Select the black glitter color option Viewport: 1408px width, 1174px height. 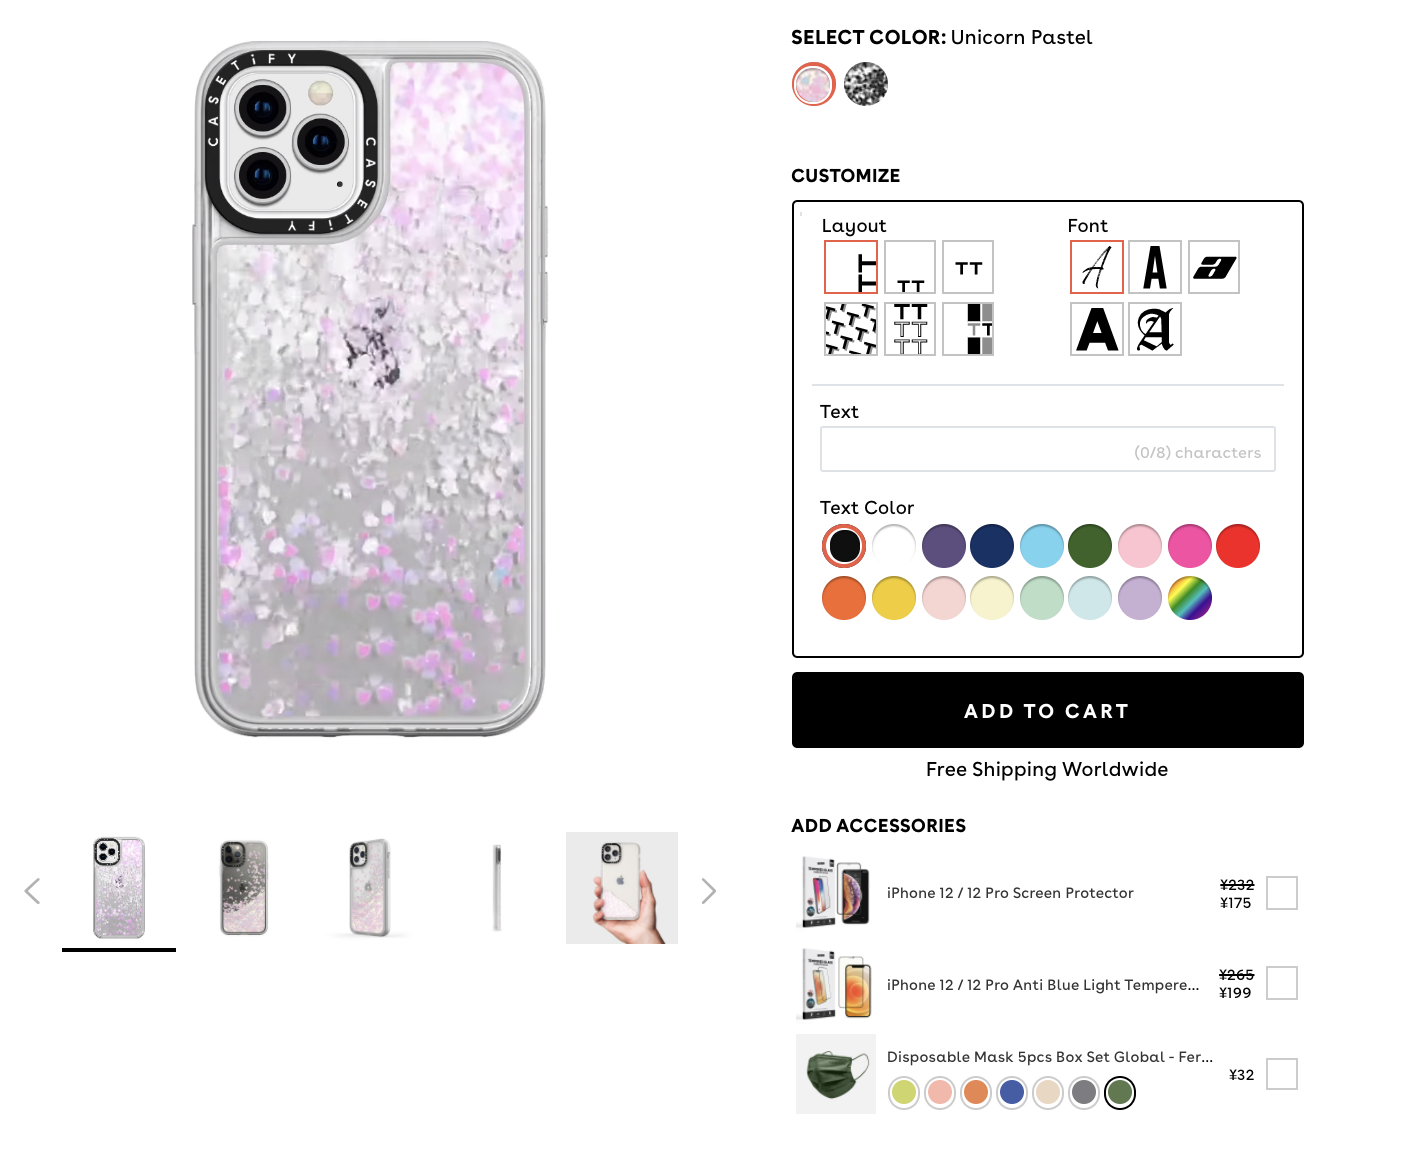click(x=866, y=84)
